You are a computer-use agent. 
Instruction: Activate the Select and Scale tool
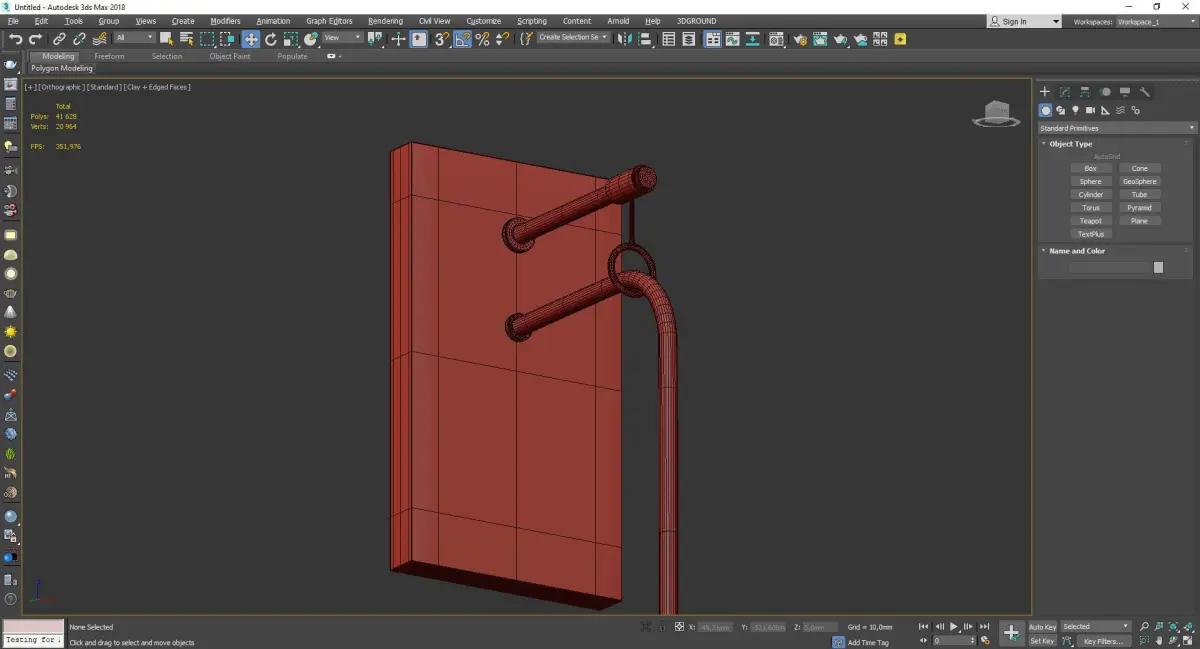click(x=290, y=39)
